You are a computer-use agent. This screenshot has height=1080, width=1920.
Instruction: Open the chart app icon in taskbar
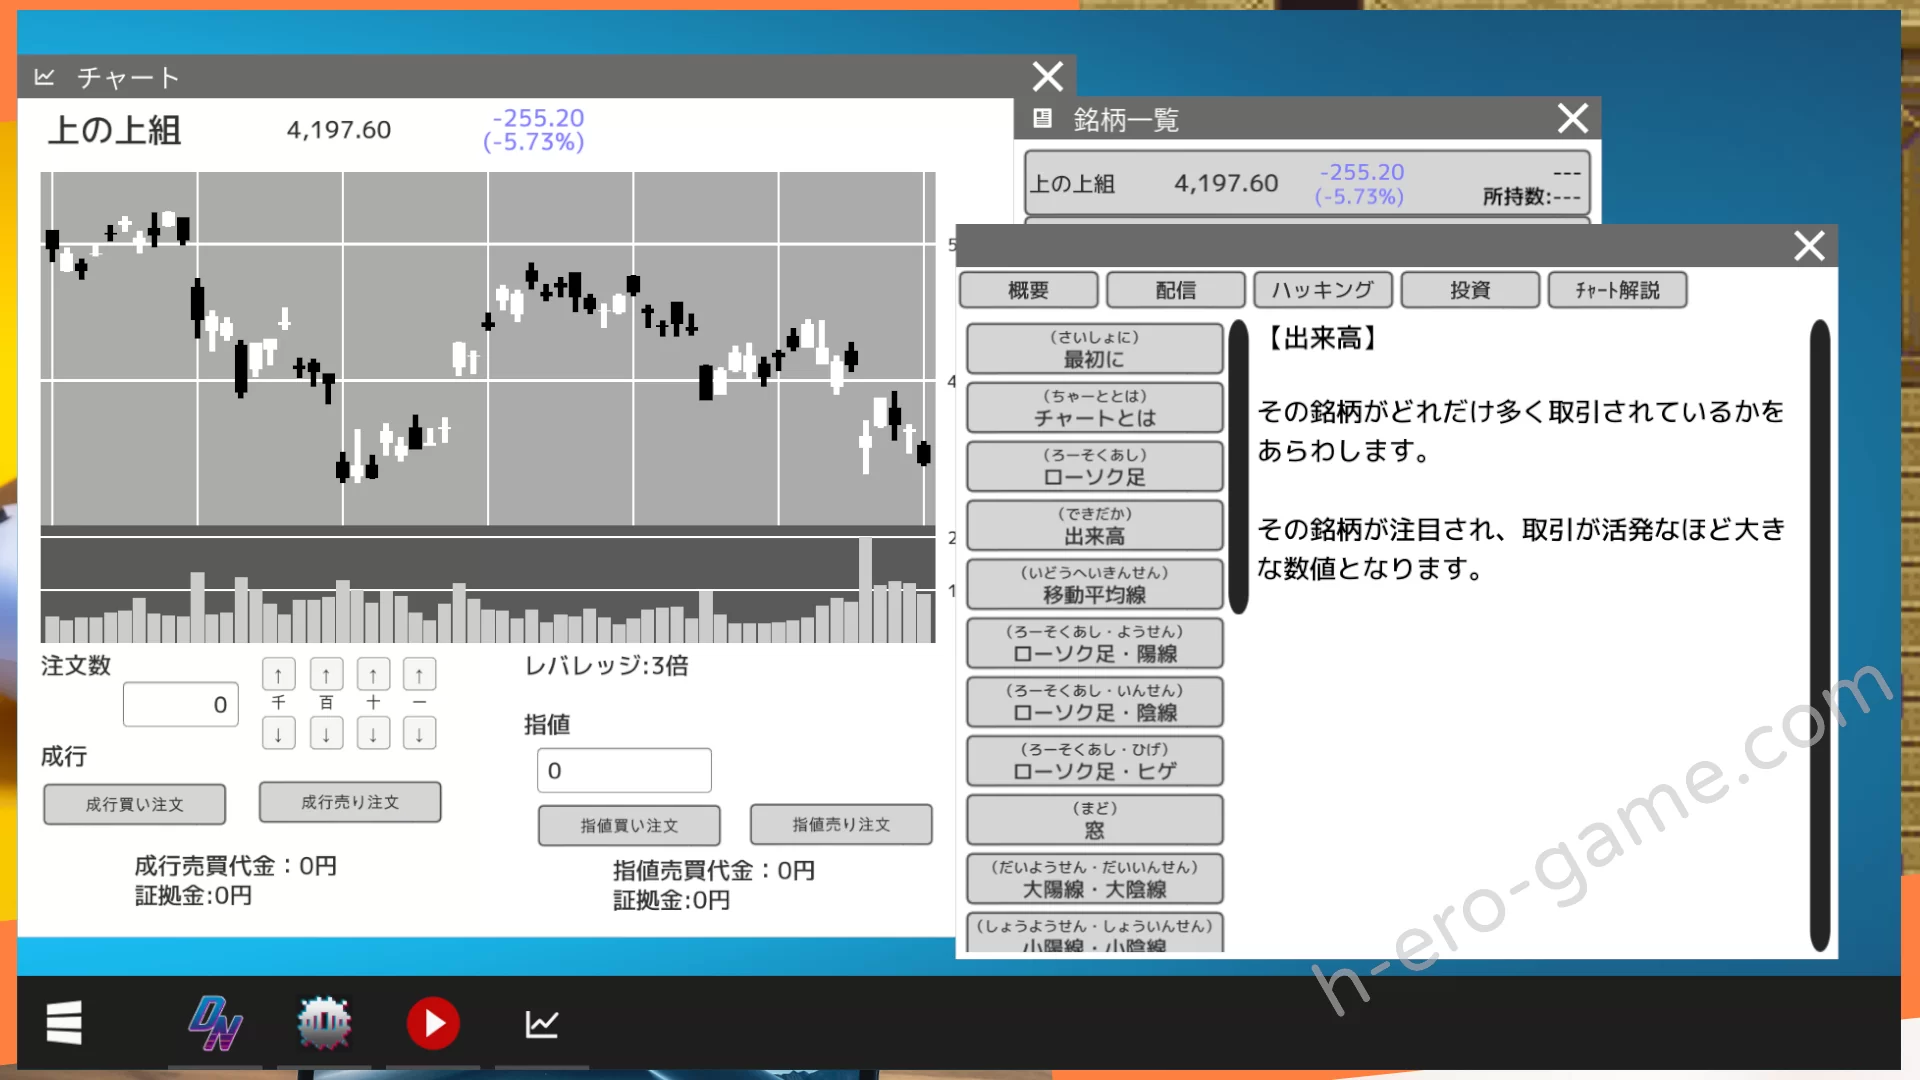[541, 1023]
